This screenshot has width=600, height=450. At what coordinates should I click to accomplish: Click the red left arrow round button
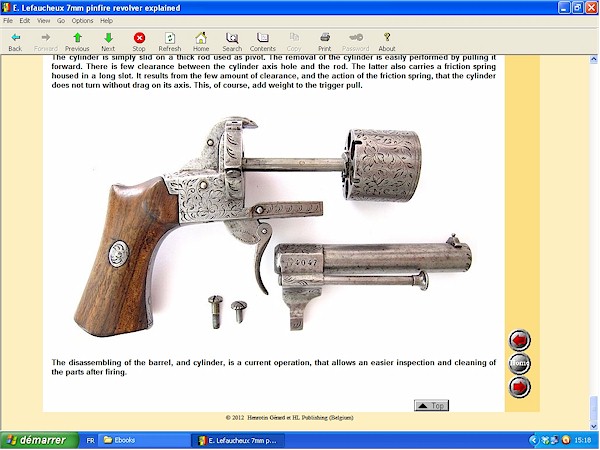(x=519, y=340)
